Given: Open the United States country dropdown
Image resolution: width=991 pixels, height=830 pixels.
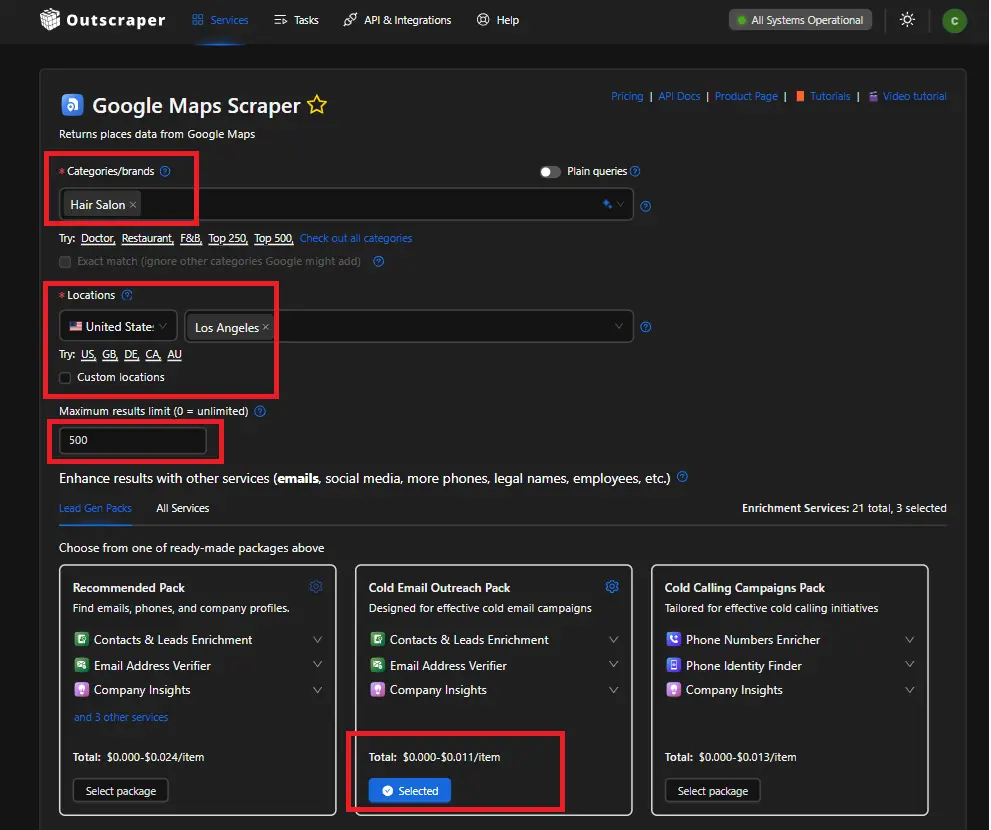Looking at the screenshot, I should click(118, 327).
